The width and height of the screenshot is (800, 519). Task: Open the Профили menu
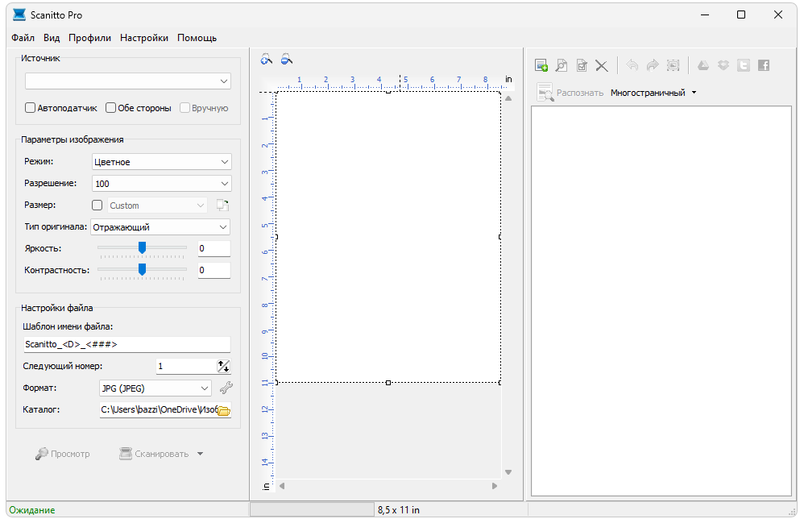(89, 38)
